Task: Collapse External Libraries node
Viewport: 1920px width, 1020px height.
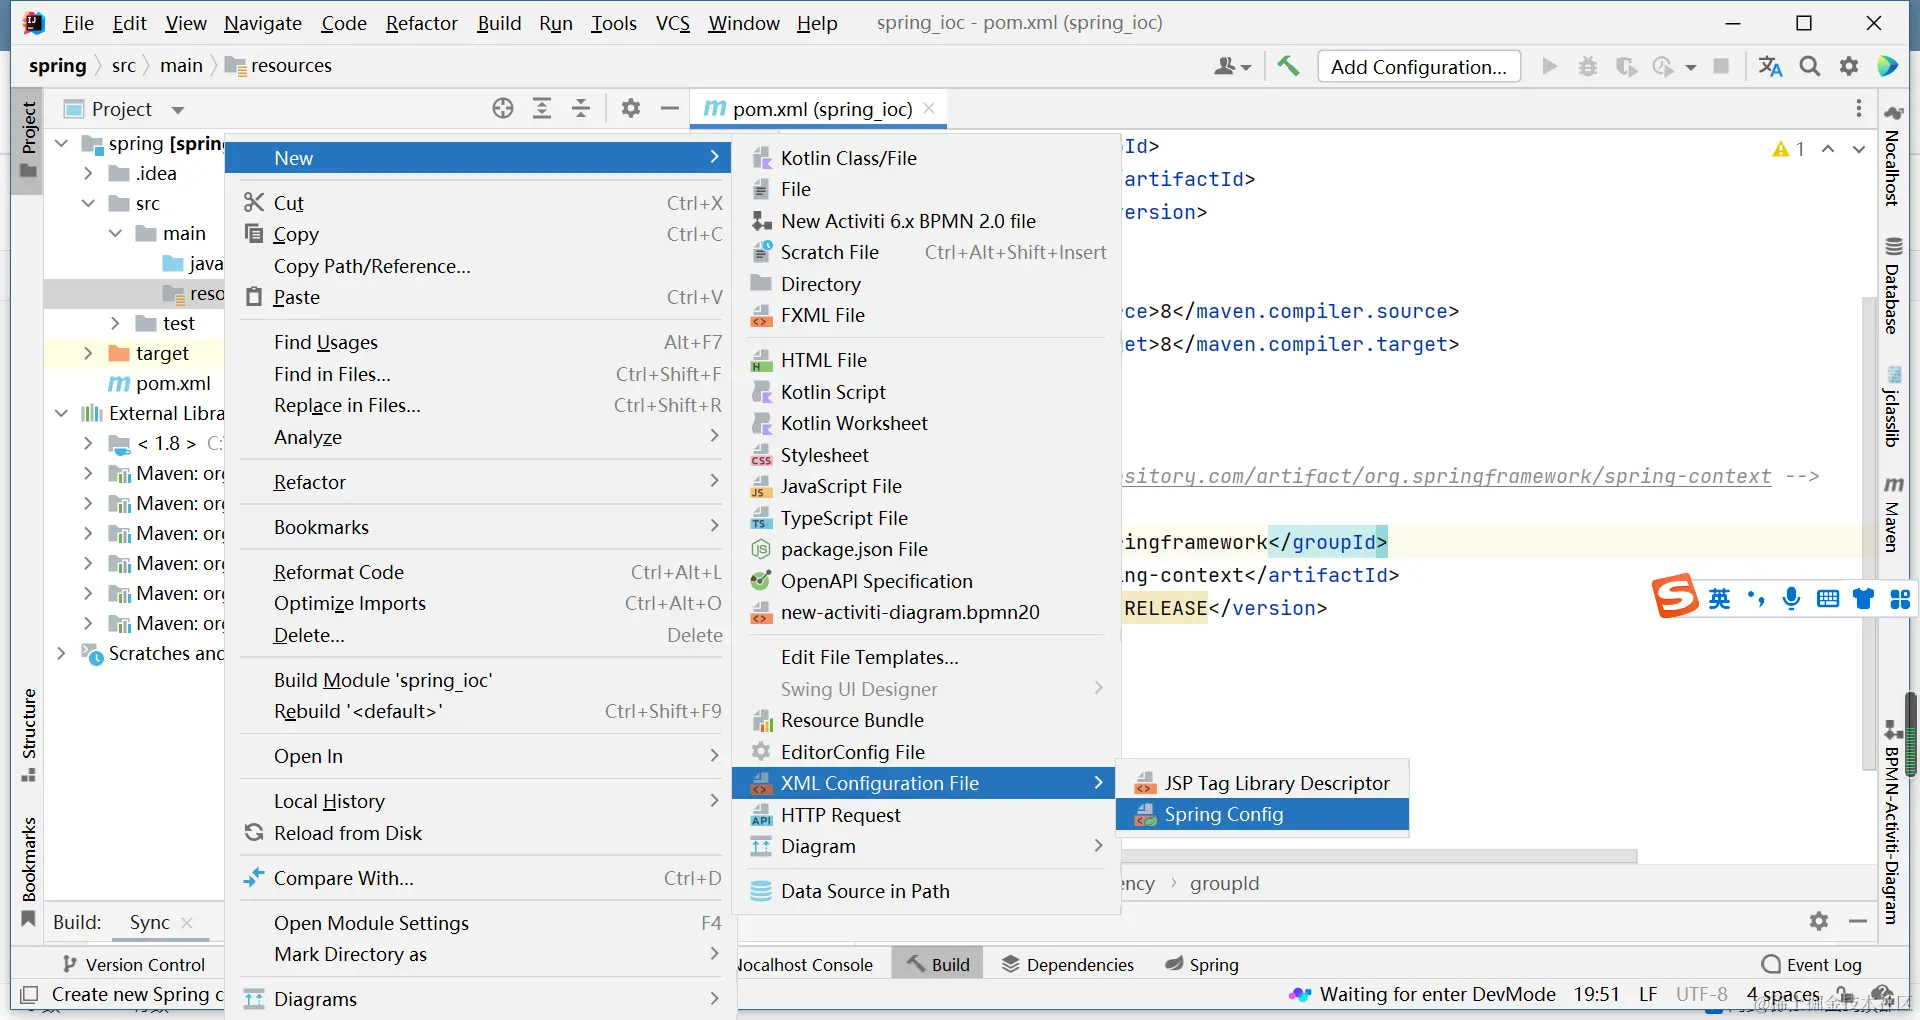Action: point(61,413)
